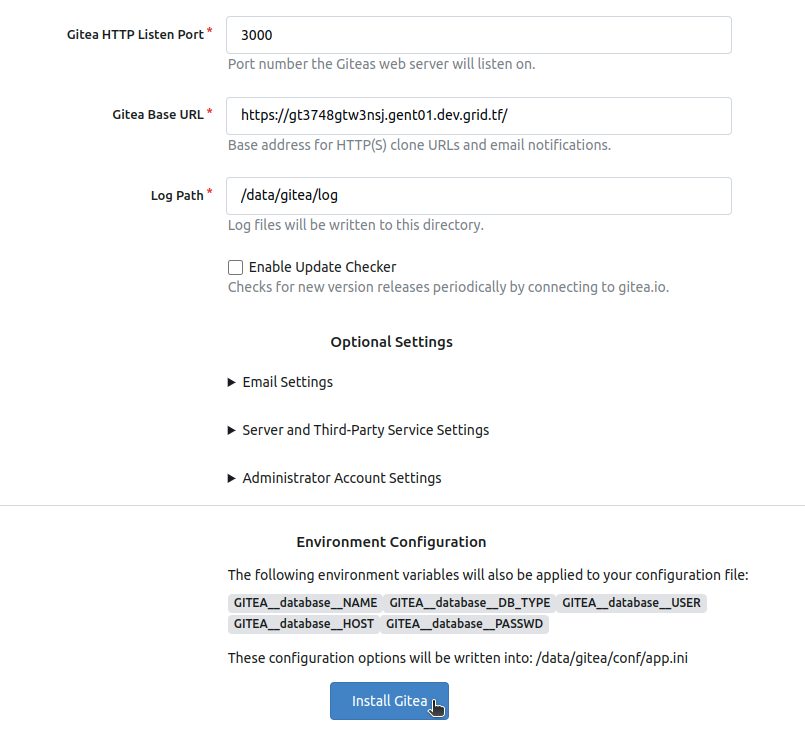Image resolution: width=805 pixels, height=733 pixels.
Task: Click the Gitea Base URL label
Action: pos(158,115)
